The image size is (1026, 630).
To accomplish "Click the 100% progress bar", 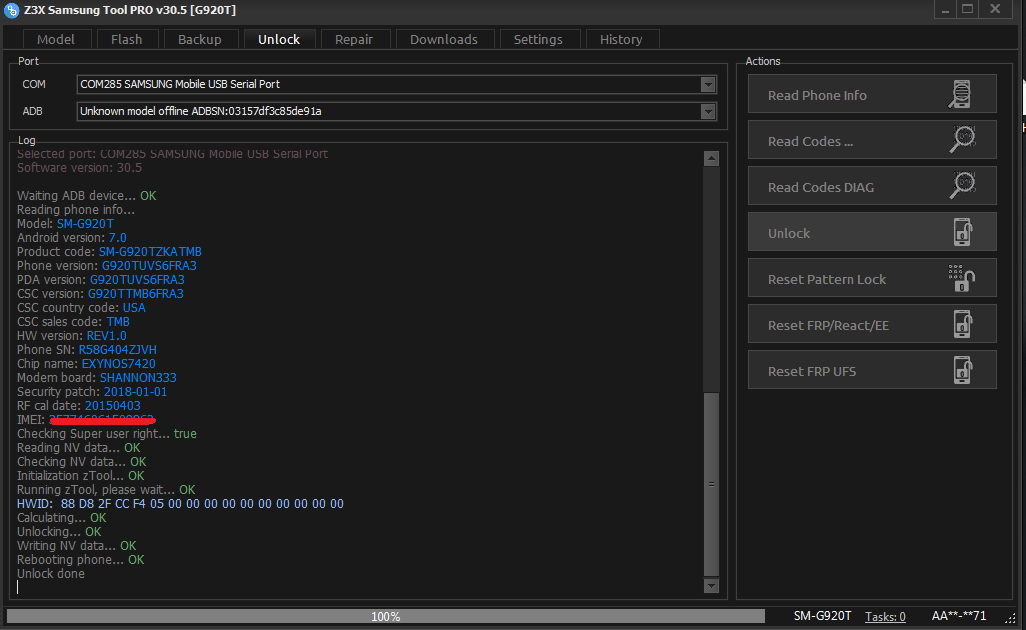I will click(385, 616).
